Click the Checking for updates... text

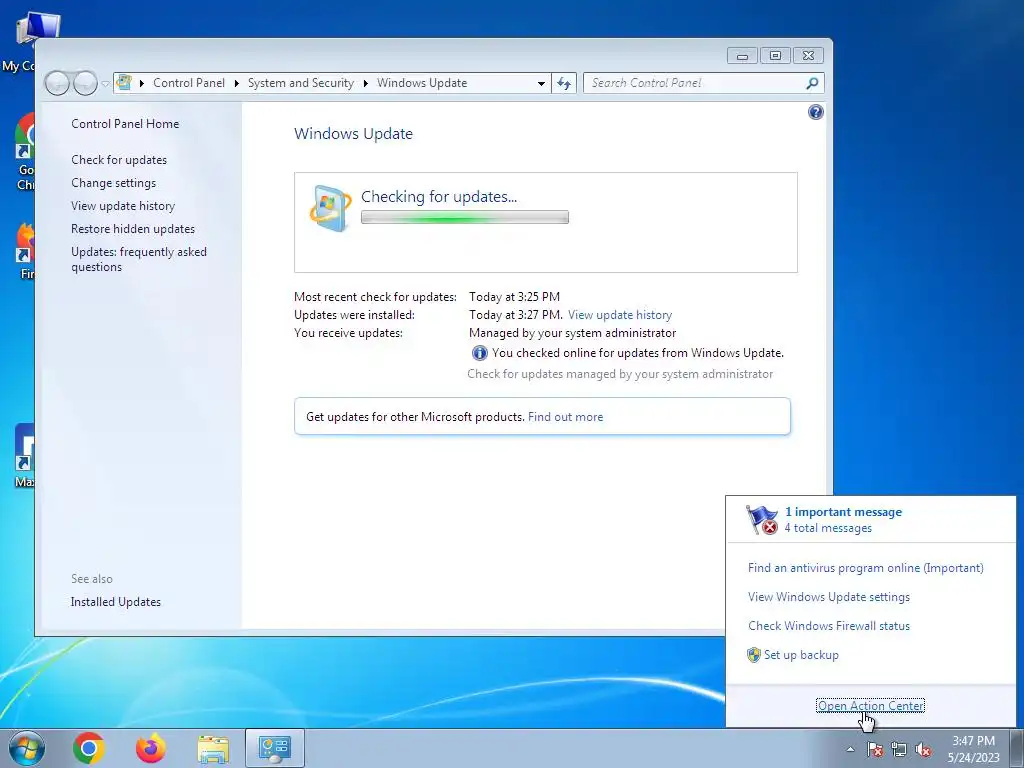439,197
